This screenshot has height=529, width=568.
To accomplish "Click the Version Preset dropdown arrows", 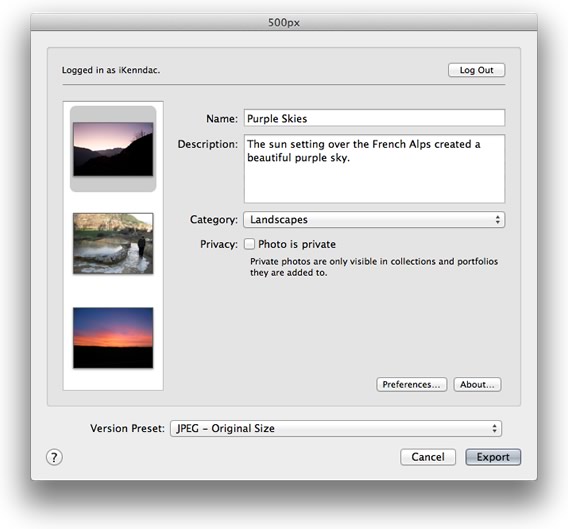I will [x=494, y=428].
